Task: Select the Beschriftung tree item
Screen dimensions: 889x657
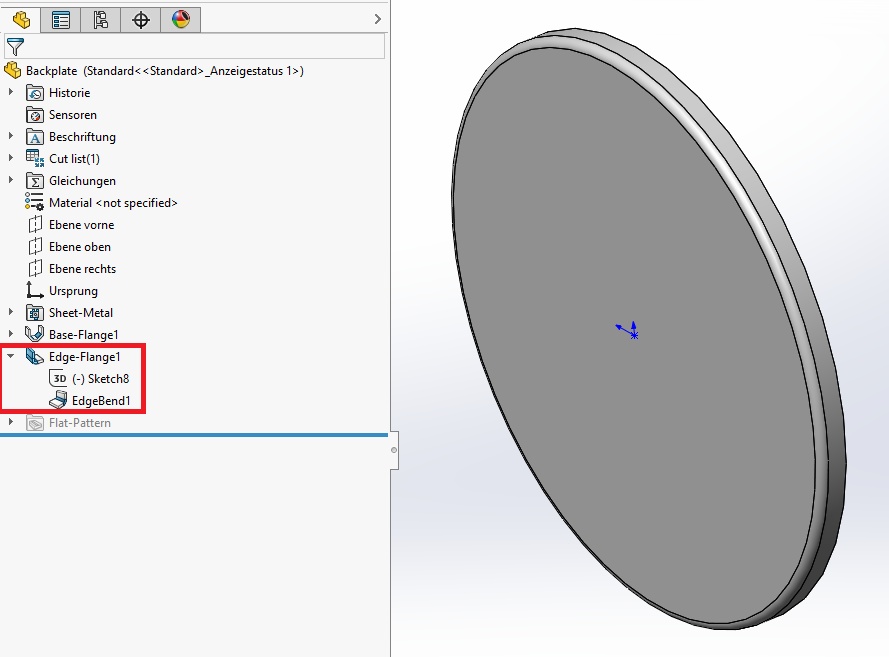Action: tap(82, 137)
